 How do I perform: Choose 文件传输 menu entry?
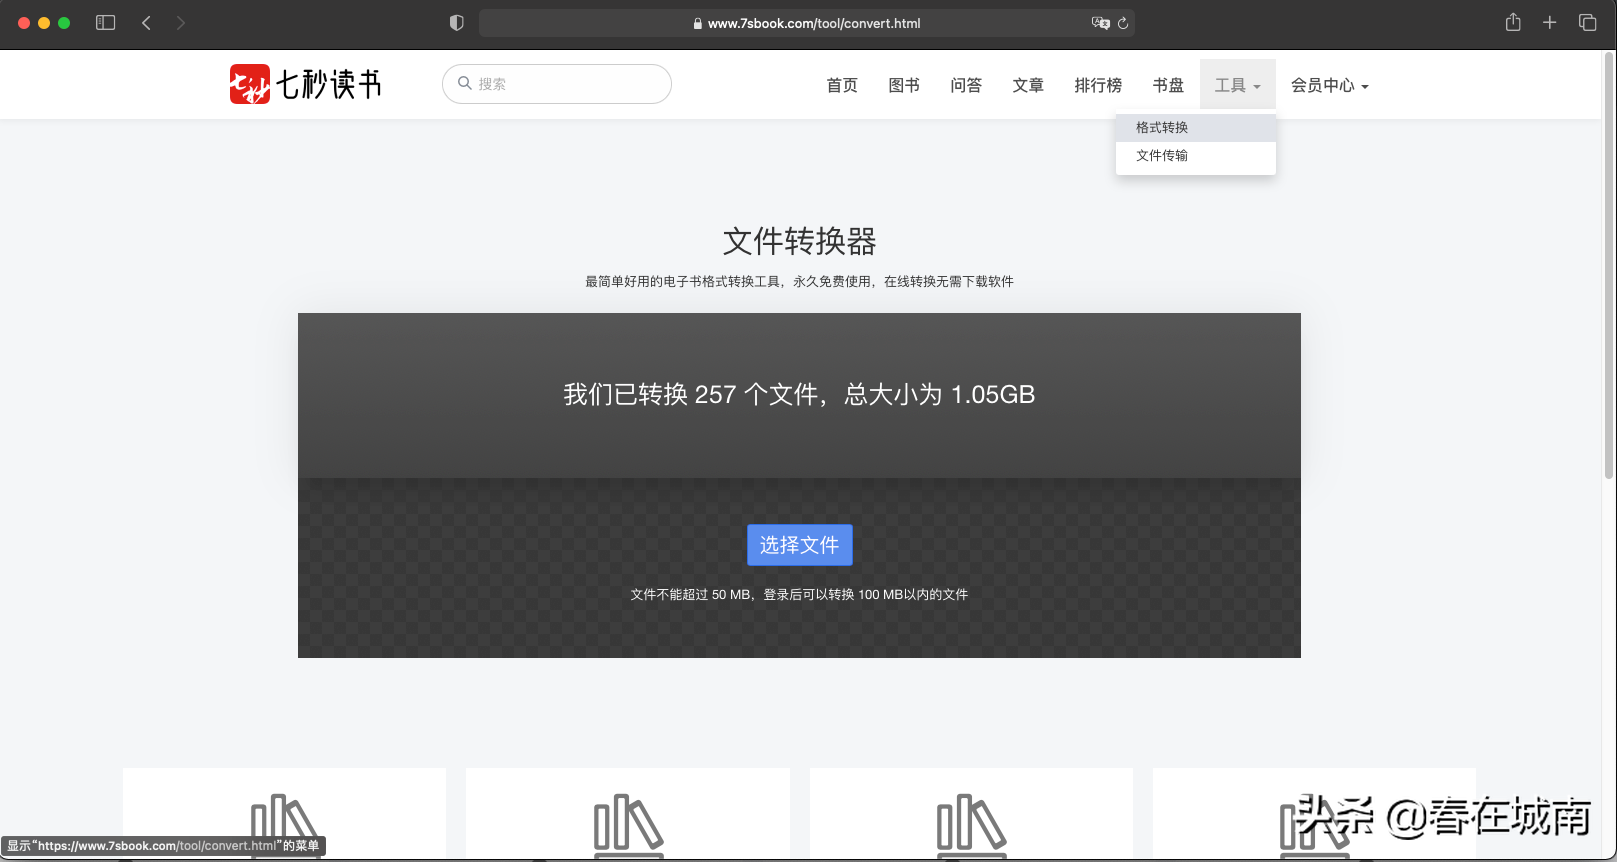(x=1162, y=156)
